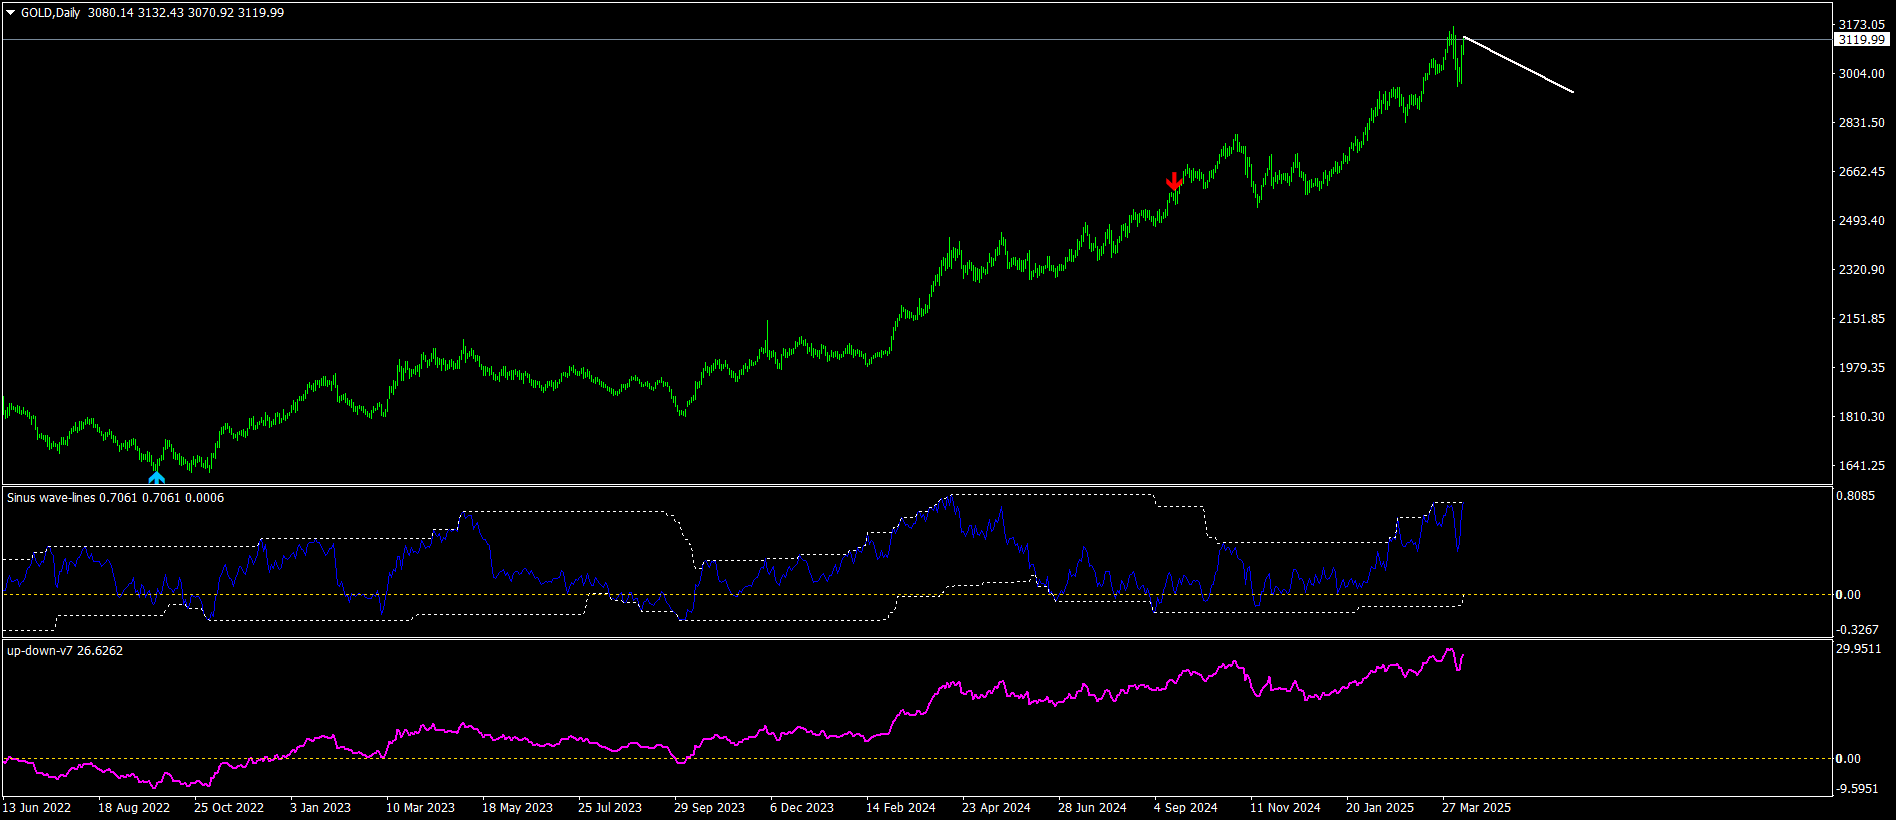
Task: Click the blue Sinus wave line peak
Action: pyautogui.click(x=951, y=497)
